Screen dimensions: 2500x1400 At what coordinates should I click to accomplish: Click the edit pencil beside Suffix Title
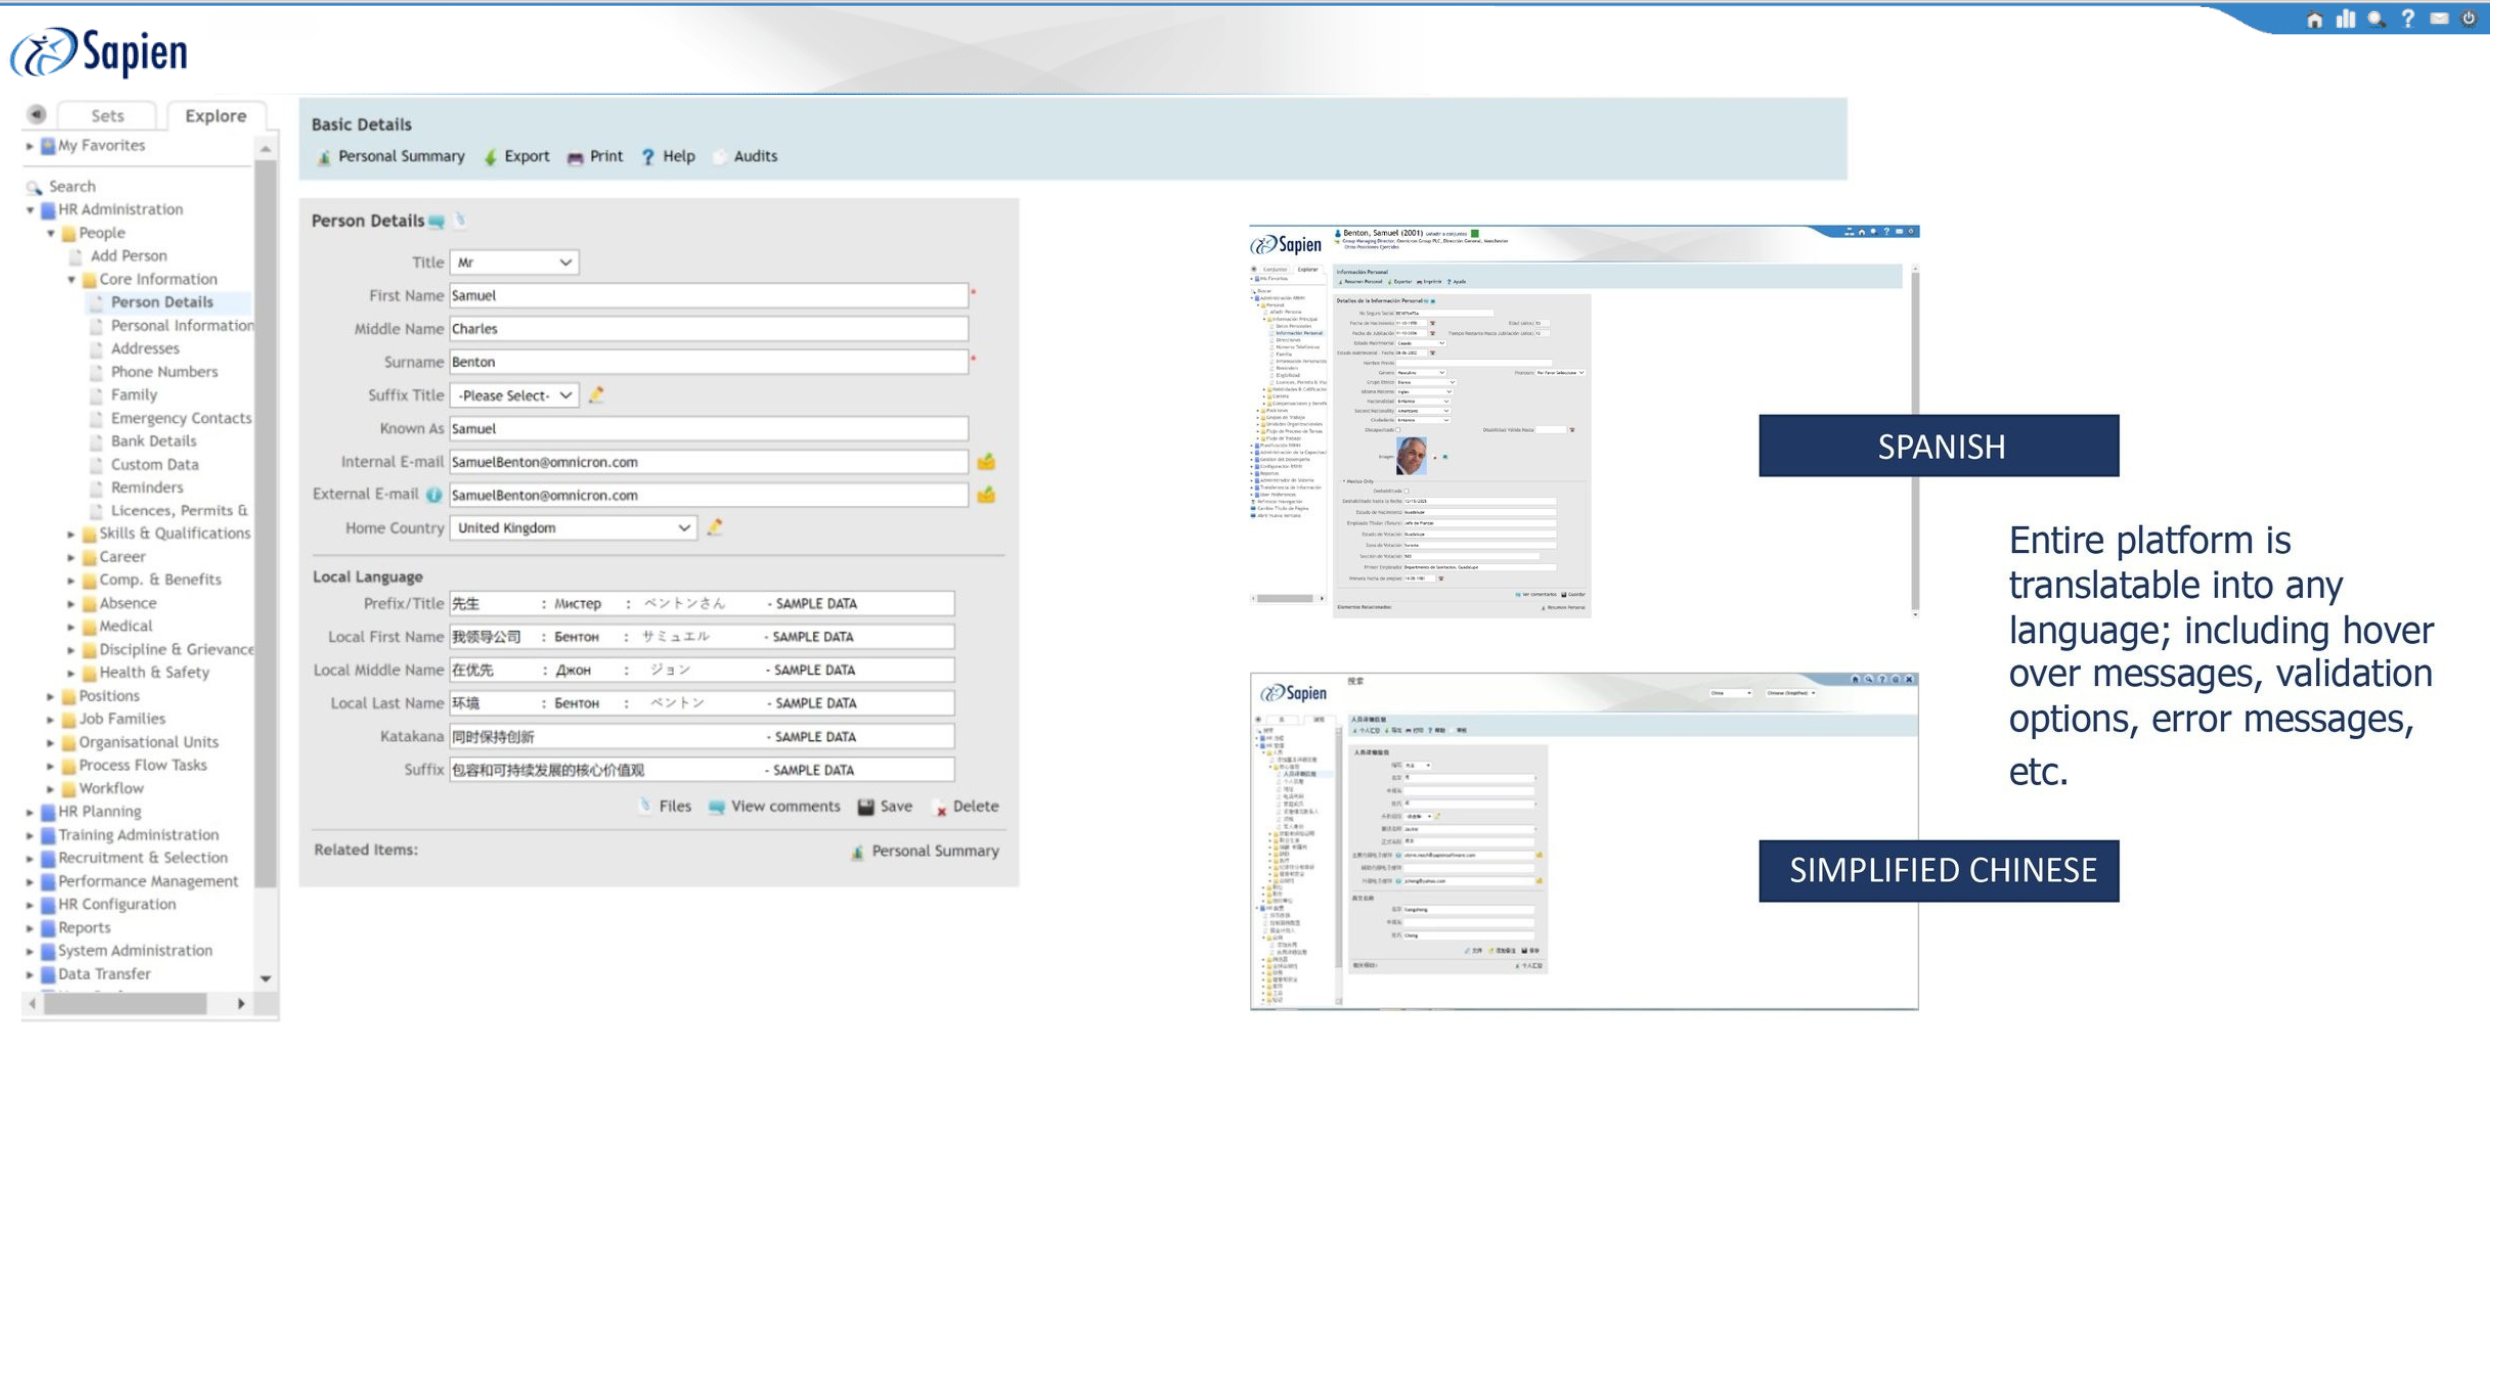[597, 395]
